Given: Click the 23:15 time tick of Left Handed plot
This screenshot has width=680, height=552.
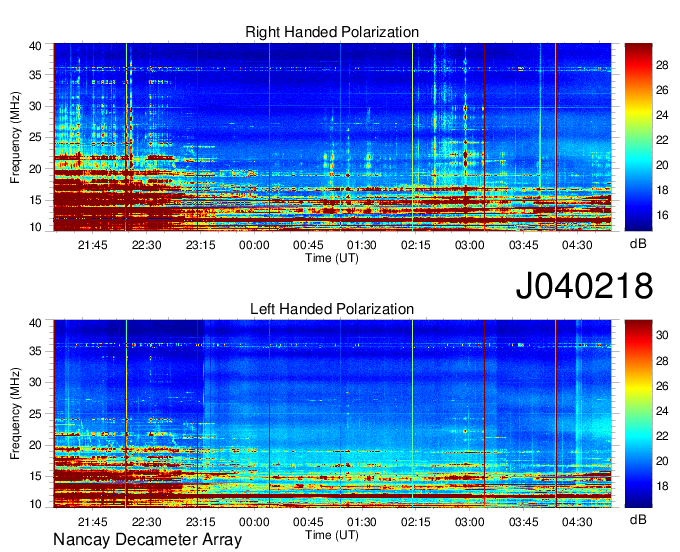Looking at the screenshot, I should coord(200,522).
